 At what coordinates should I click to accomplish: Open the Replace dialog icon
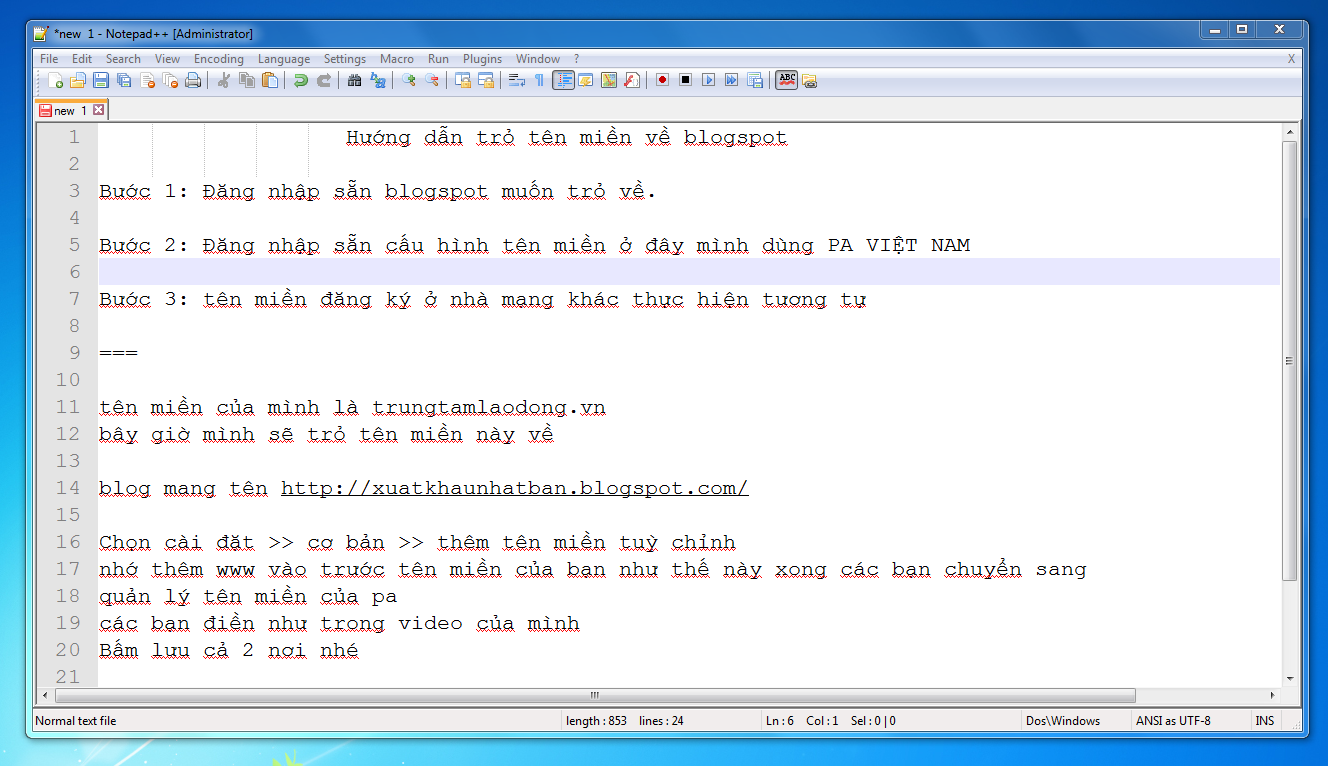click(x=378, y=80)
